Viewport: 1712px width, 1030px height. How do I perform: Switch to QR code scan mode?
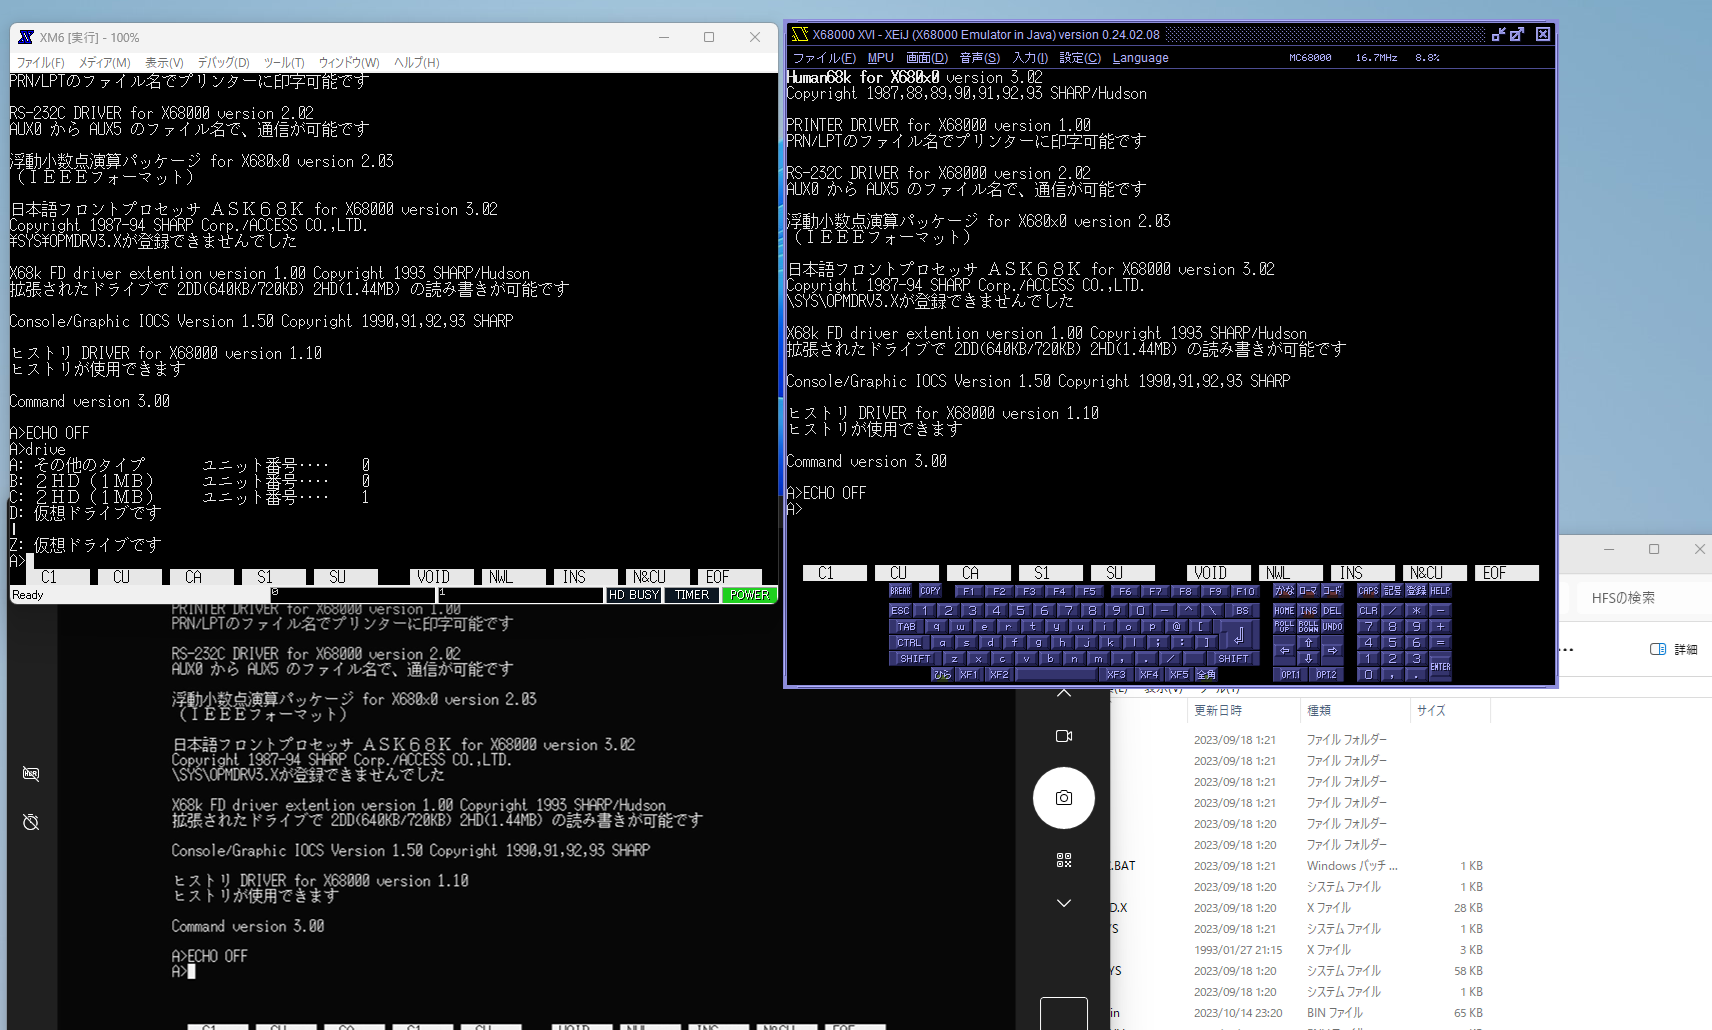[x=1064, y=860]
